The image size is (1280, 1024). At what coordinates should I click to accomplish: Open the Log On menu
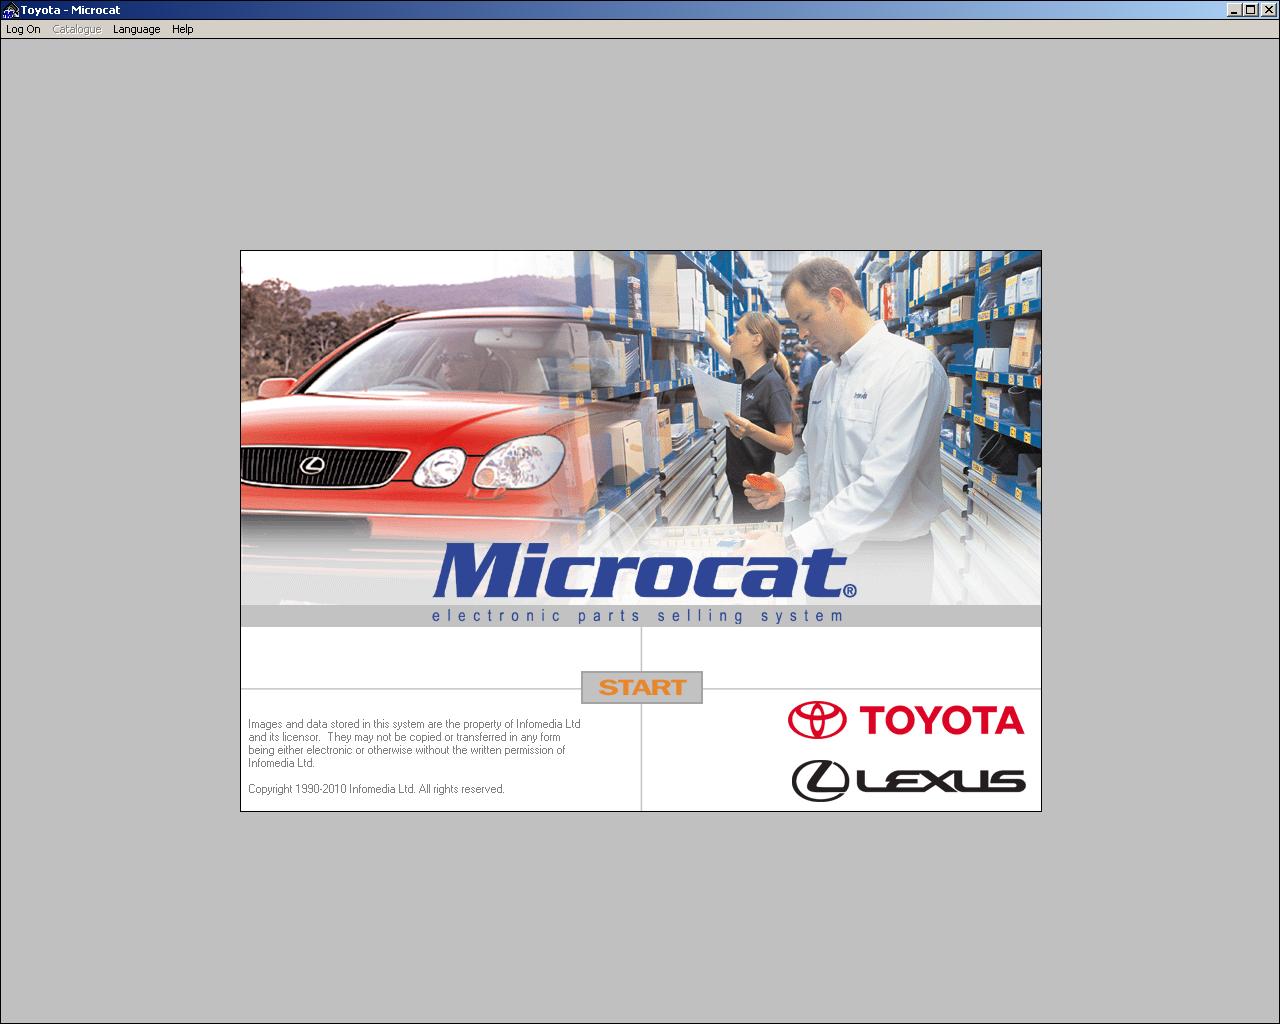(23, 29)
